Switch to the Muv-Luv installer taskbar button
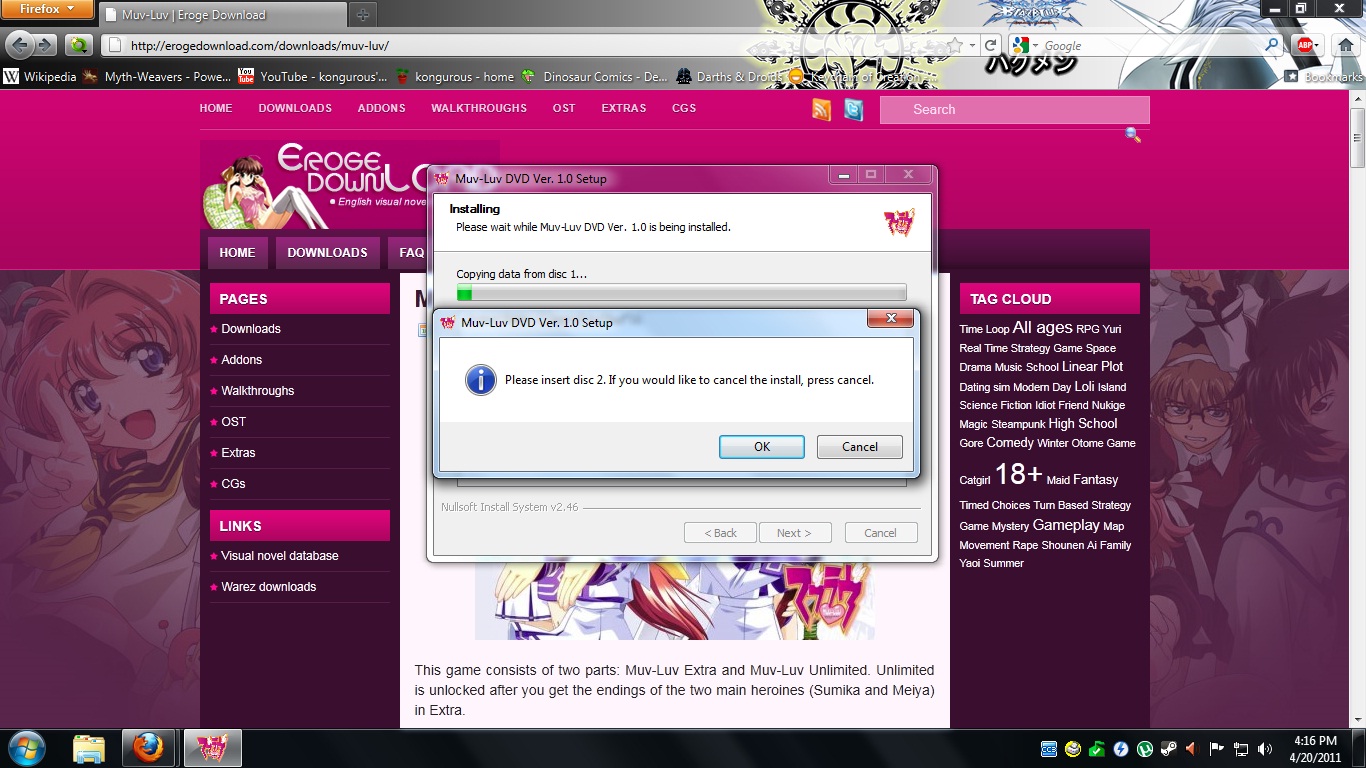This screenshot has height=768, width=1366. point(212,748)
